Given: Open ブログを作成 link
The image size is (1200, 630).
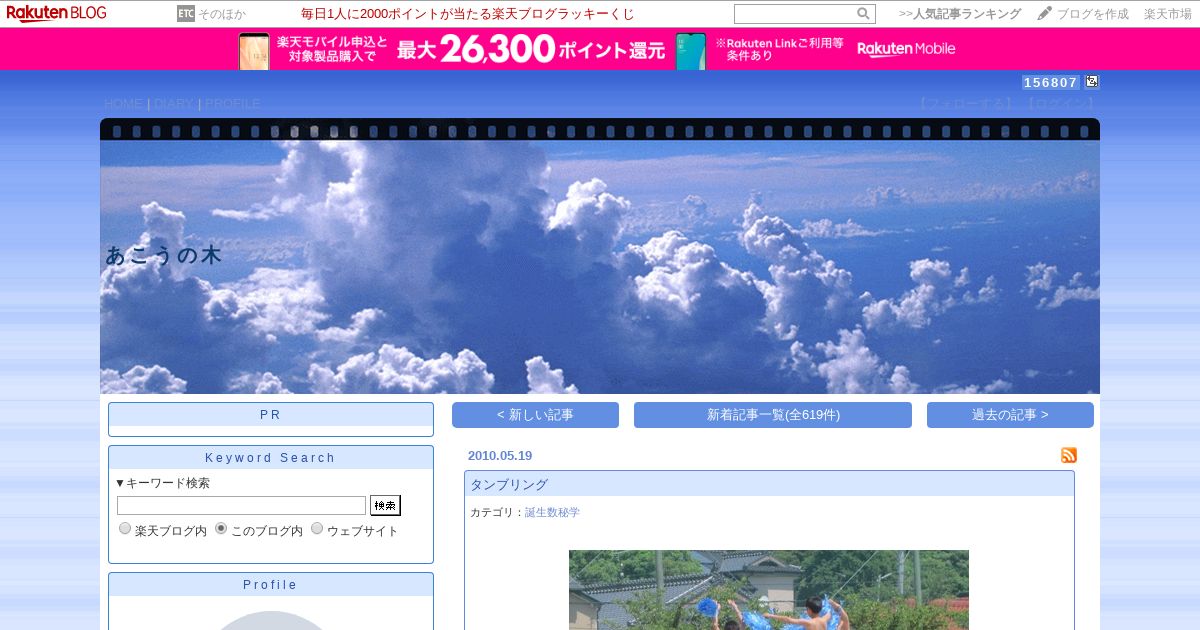Looking at the screenshot, I should point(1093,14).
